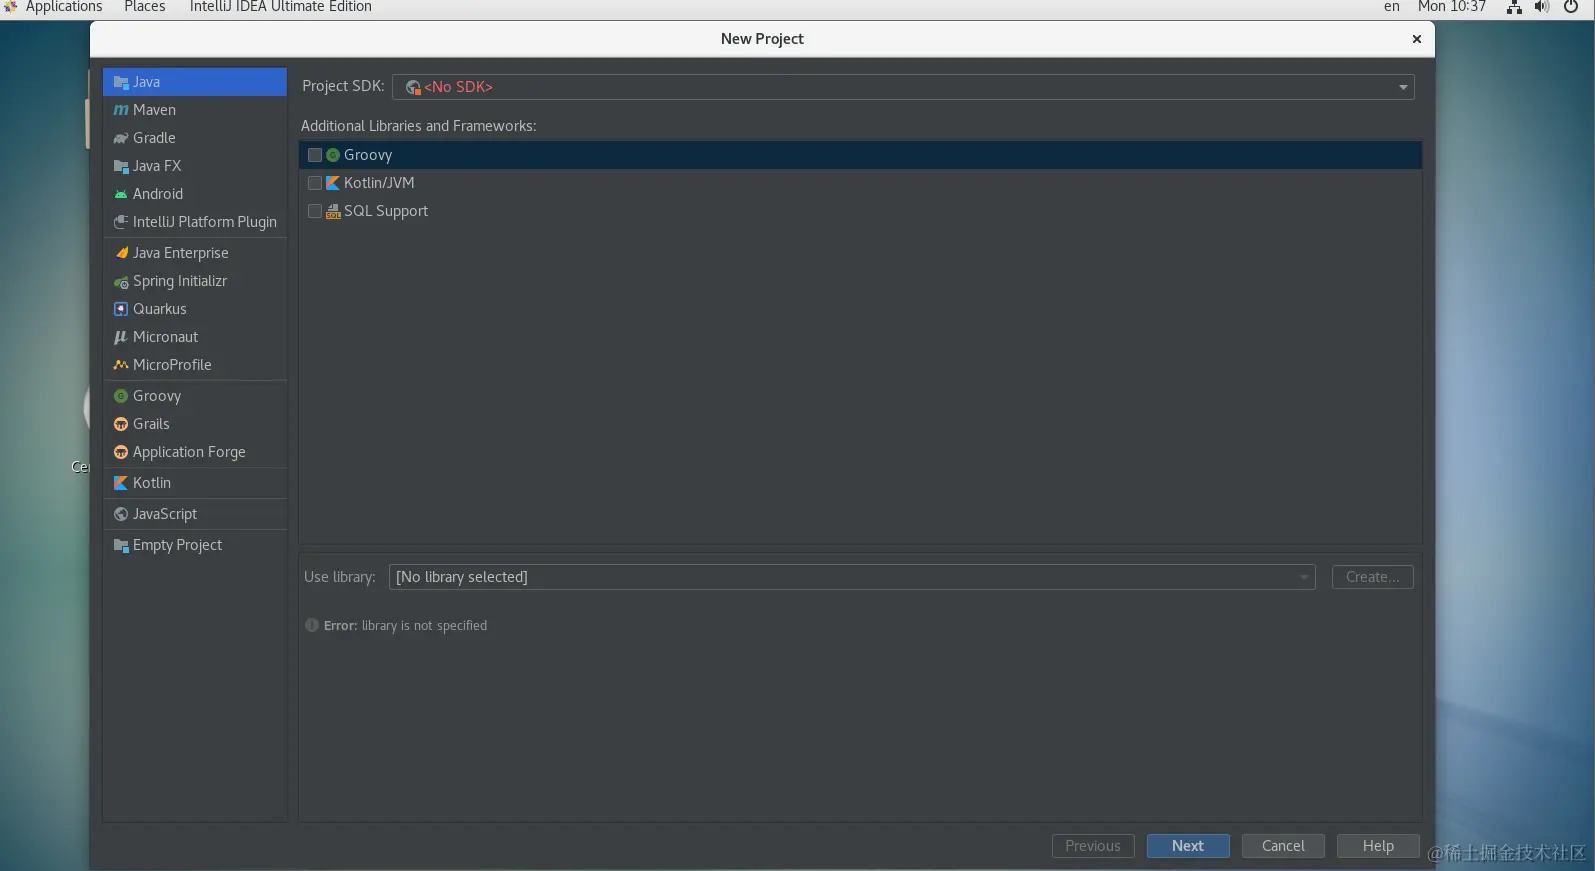
Task: Select the JavaScript globe icon
Action: tap(121, 514)
